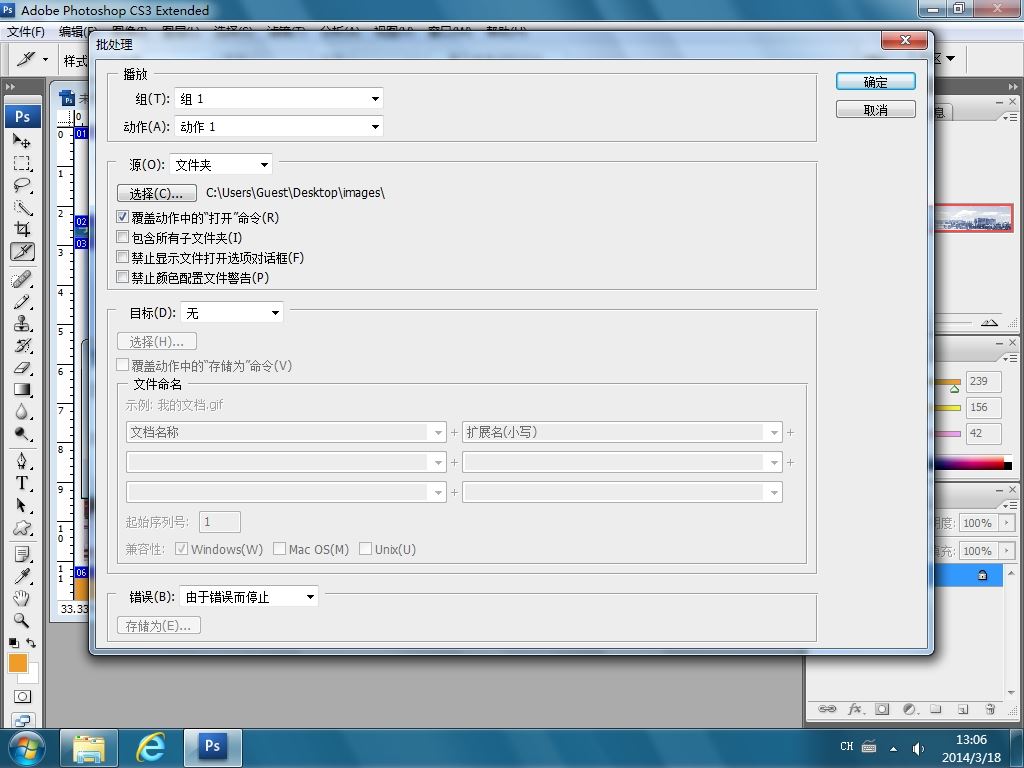Screen dimensions: 1024x768
Task: Select the Crop tool
Action: [22, 229]
